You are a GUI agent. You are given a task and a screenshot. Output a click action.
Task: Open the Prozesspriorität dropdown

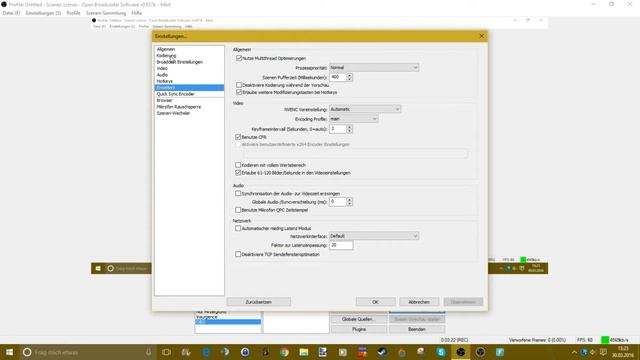[374, 67]
